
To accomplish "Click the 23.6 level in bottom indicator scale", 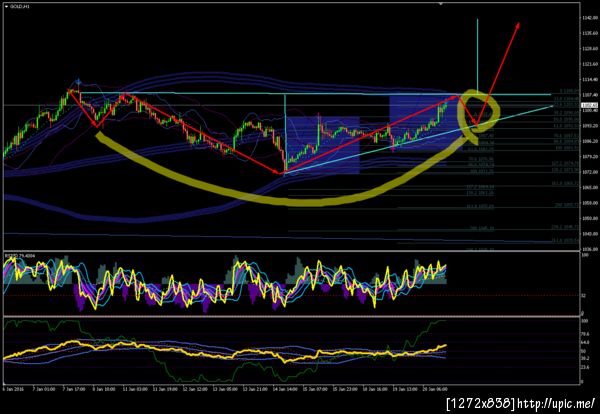I will click(585, 367).
